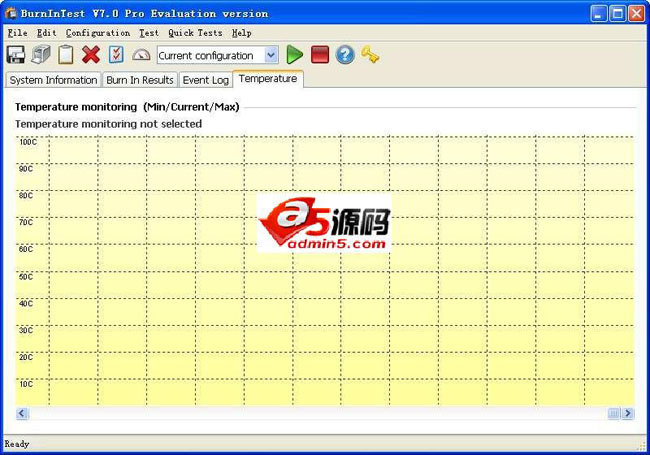The image size is (650, 455).
Task: Click the clipboard copy toolbar icon
Action: point(65,55)
